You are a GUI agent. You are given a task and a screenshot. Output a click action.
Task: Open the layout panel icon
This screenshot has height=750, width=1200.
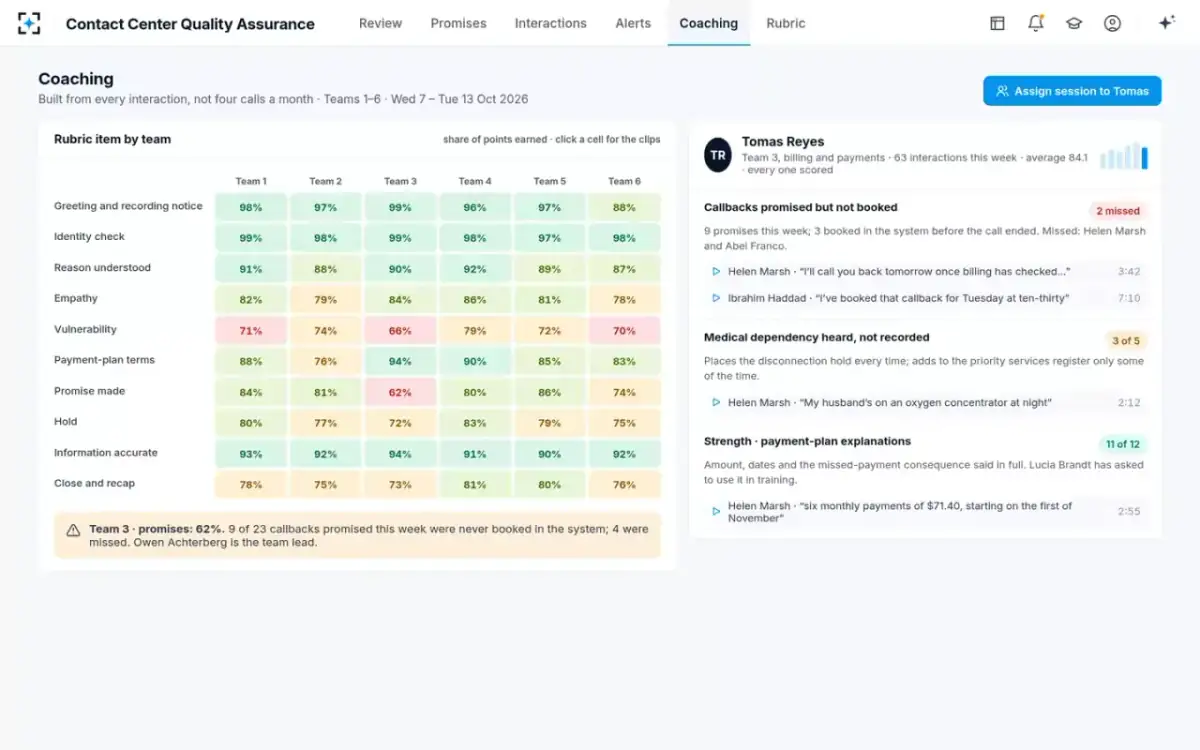pyautogui.click(x=997, y=23)
